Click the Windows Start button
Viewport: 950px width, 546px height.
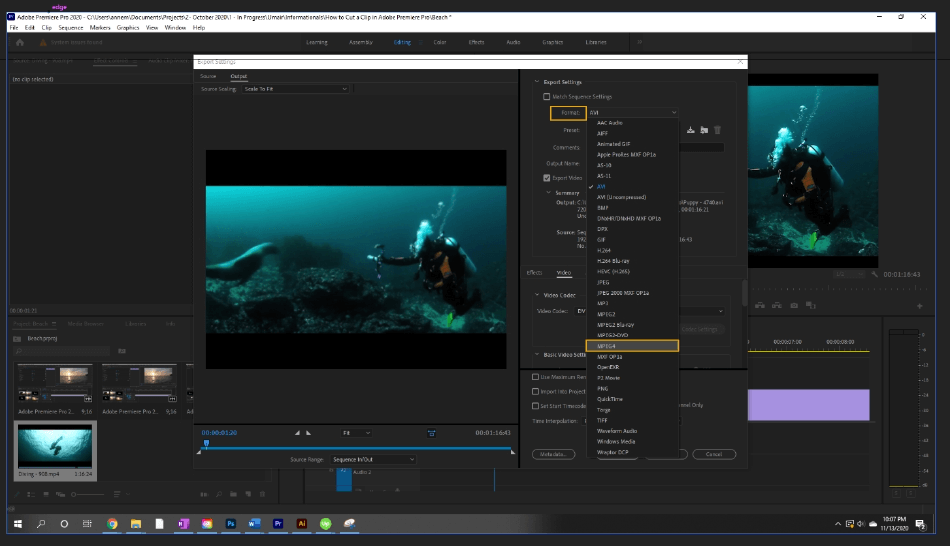tap(18, 524)
